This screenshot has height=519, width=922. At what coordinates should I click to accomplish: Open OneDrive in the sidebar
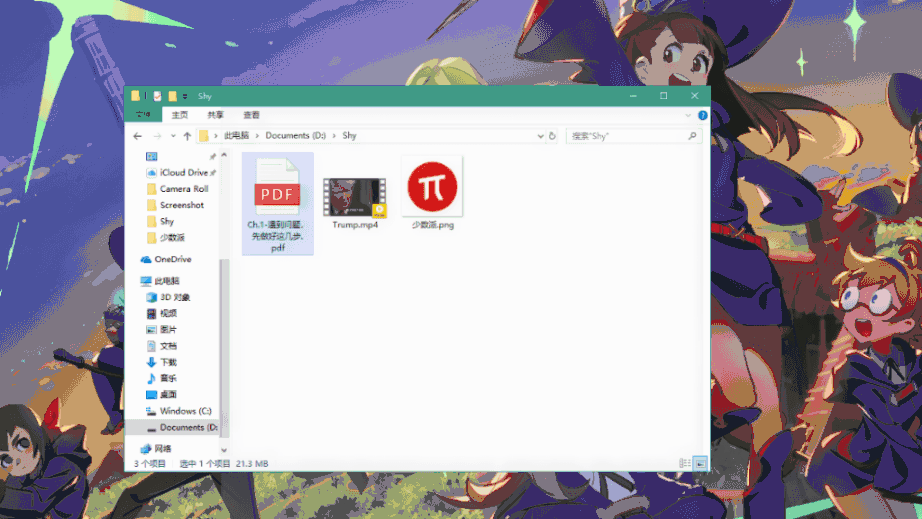pos(172,259)
